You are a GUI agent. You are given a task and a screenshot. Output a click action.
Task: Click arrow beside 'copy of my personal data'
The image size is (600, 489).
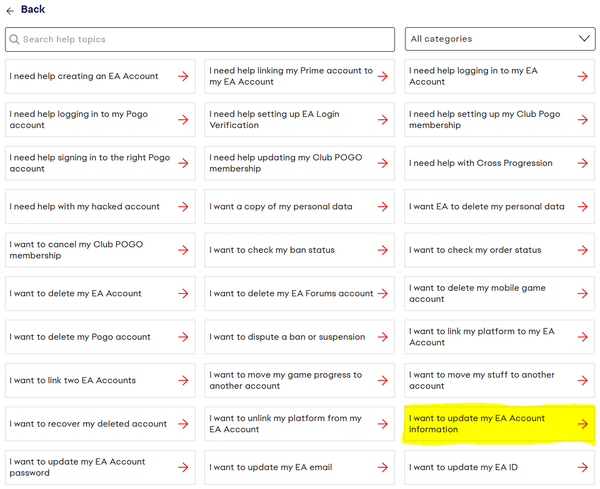coord(383,207)
